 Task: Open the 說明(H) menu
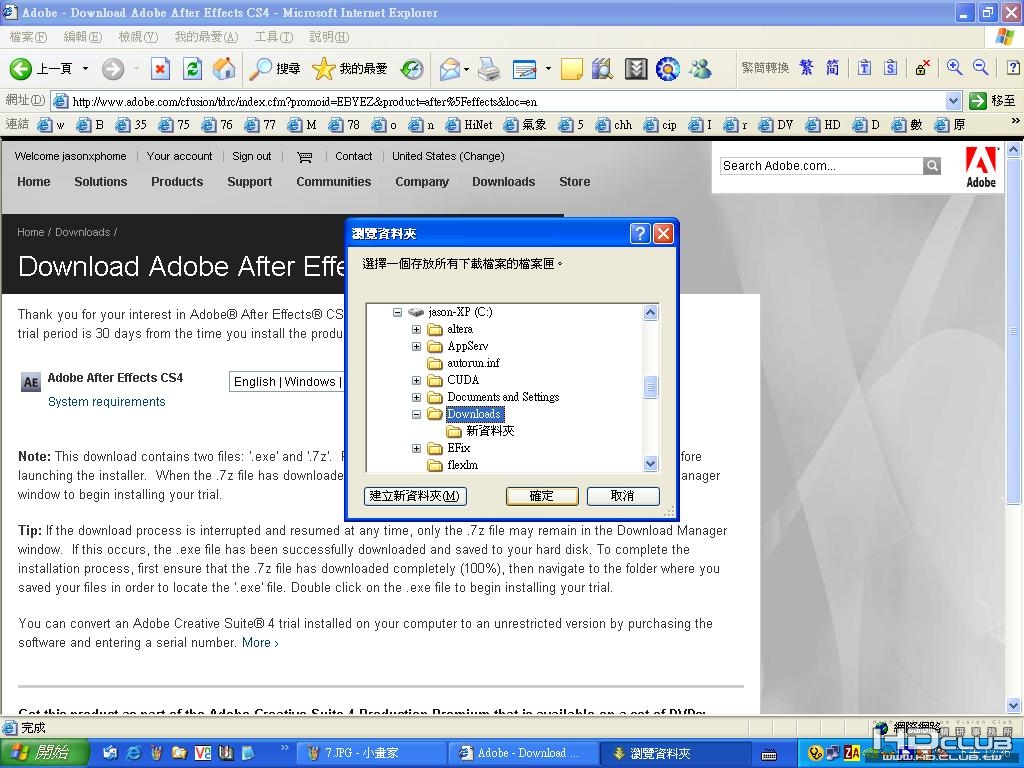point(329,37)
